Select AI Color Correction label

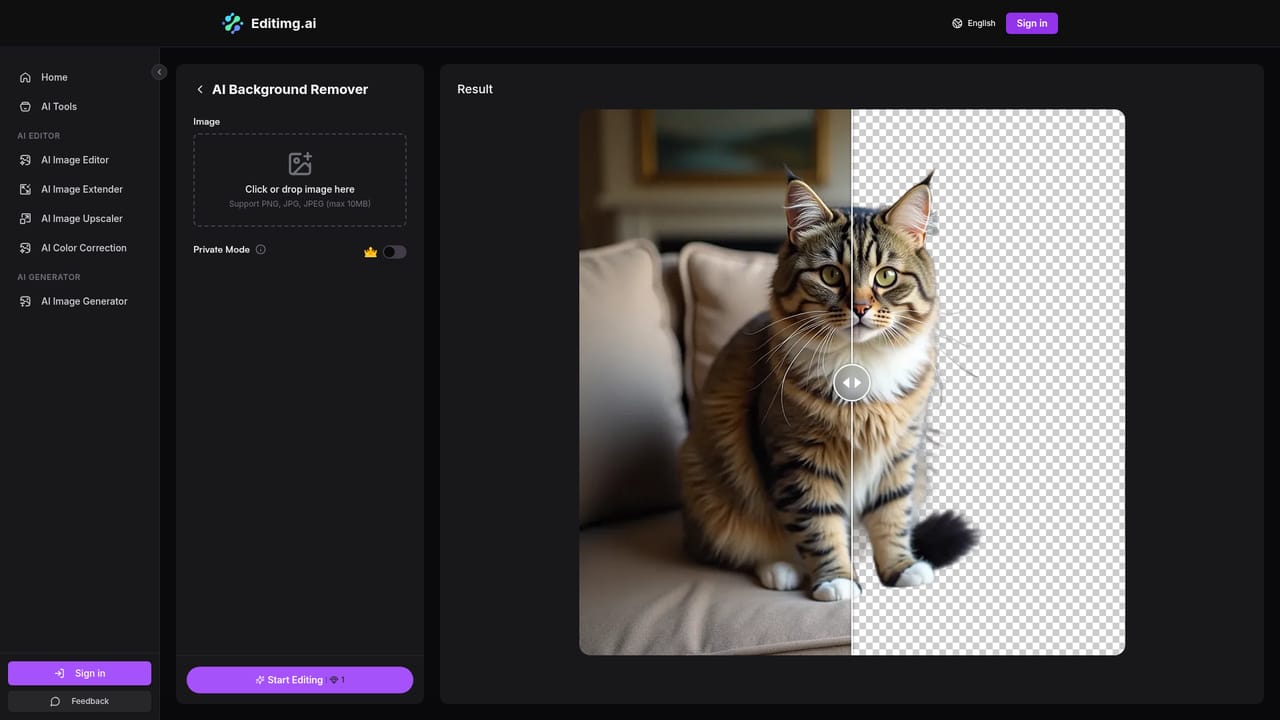point(84,248)
